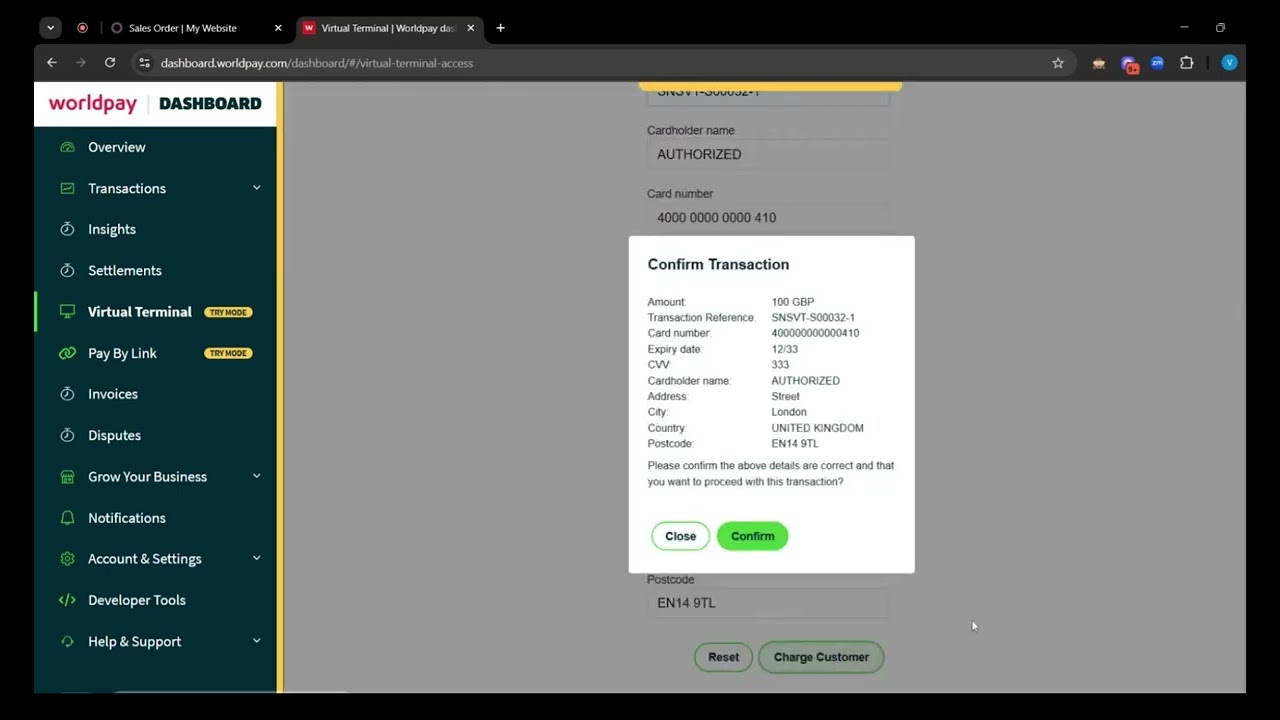Click the 100 GBP amount value
Viewport: 1280px width, 720px height.
pyautogui.click(x=792, y=302)
